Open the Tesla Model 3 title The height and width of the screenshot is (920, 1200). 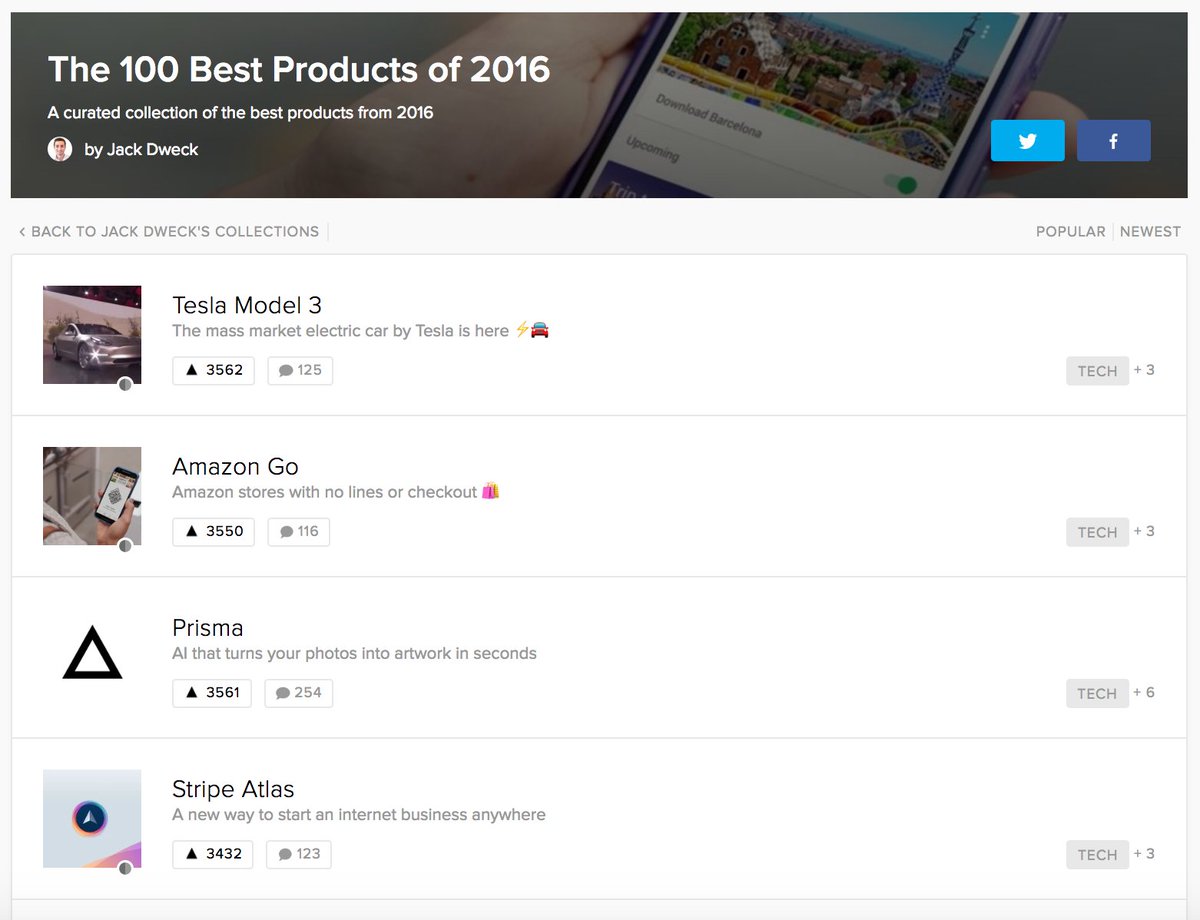(247, 305)
